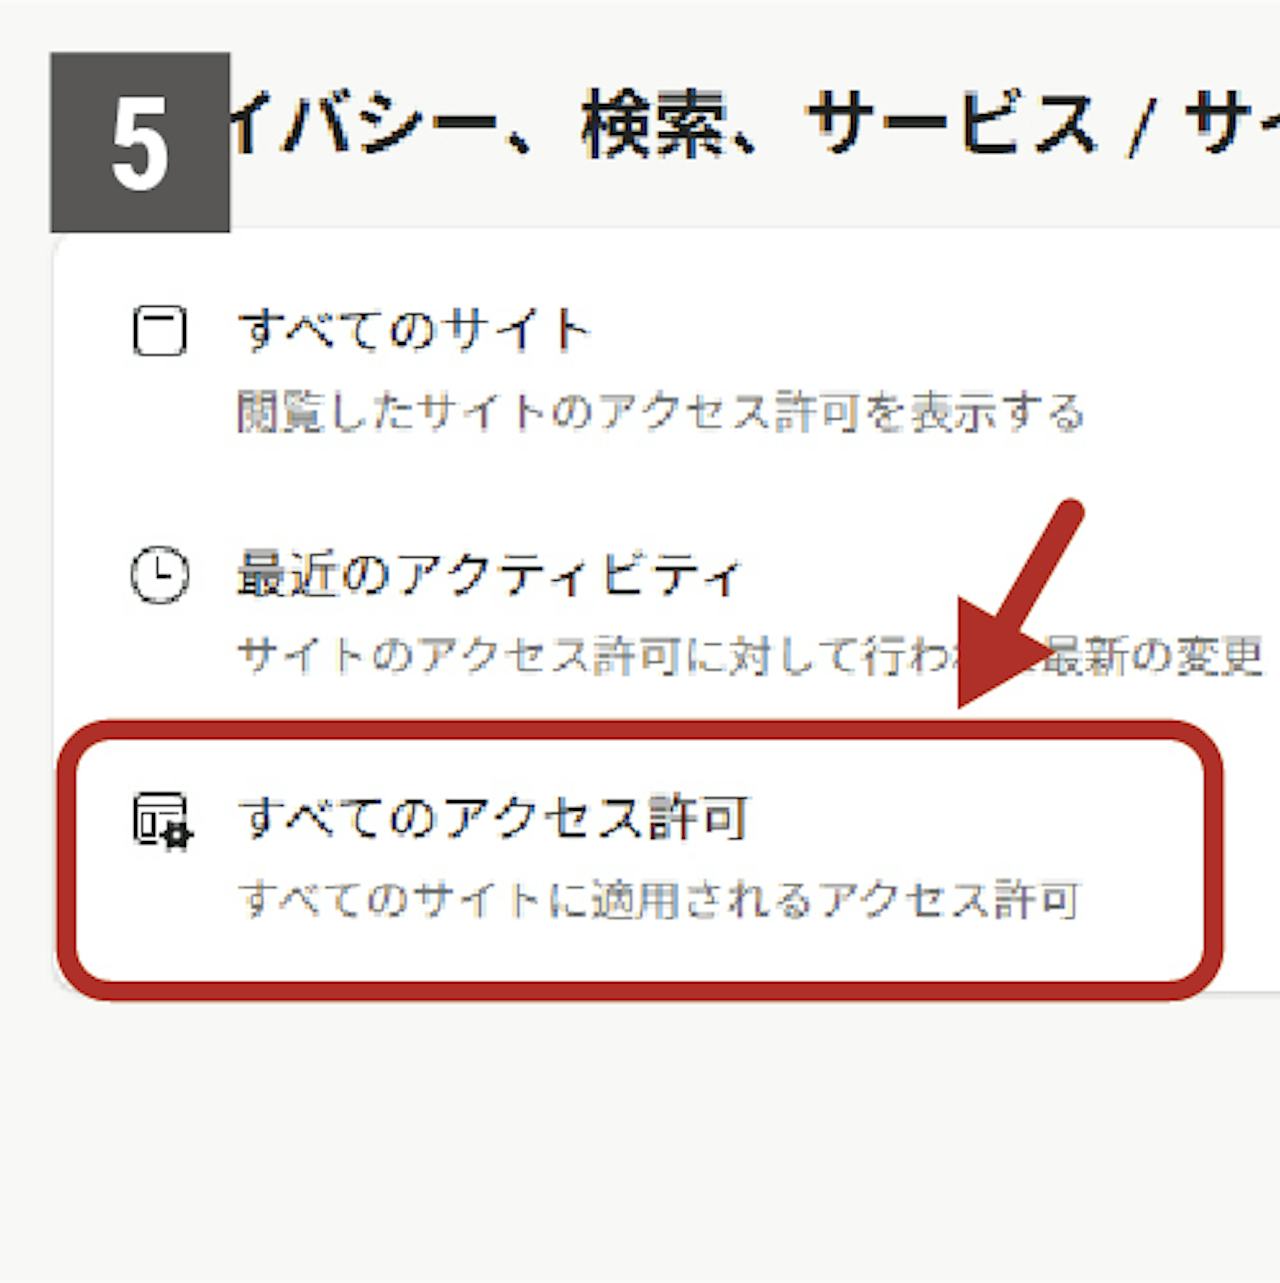Viewport: 1280px width, 1283px height.
Task: Click the サービス word in the header
Action: click(951, 124)
